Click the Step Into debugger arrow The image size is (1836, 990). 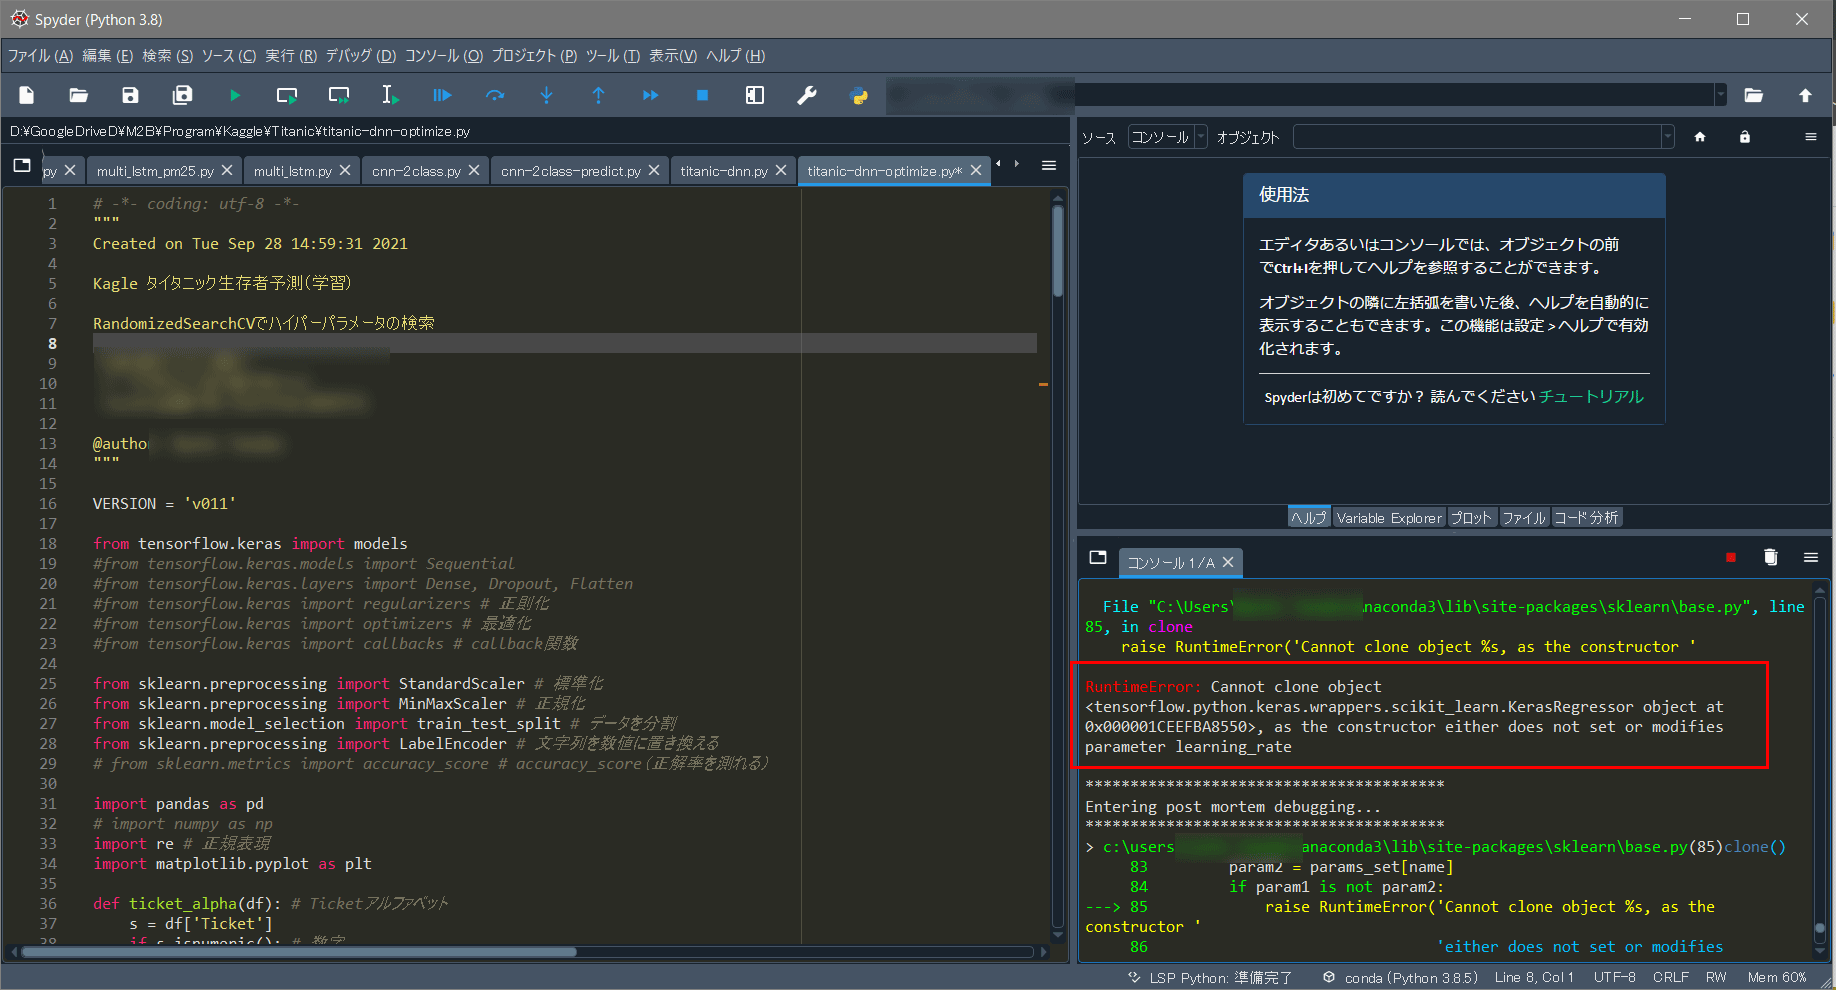coord(546,95)
